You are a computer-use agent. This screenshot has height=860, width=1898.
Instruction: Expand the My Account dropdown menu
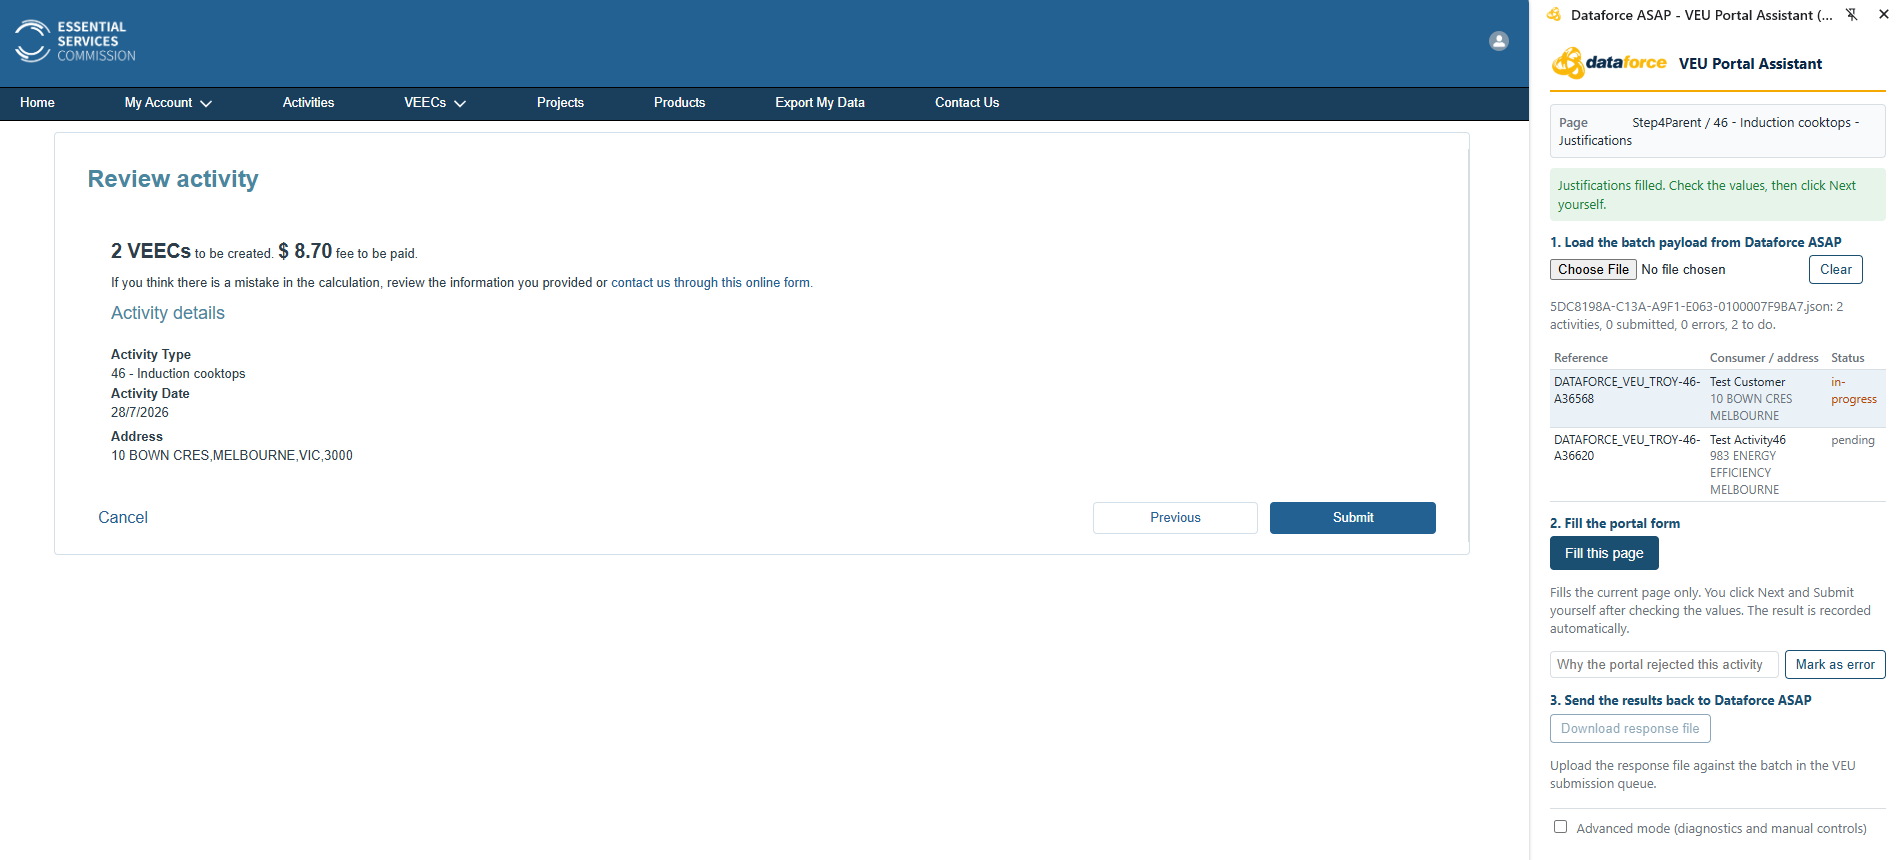pos(168,103)
